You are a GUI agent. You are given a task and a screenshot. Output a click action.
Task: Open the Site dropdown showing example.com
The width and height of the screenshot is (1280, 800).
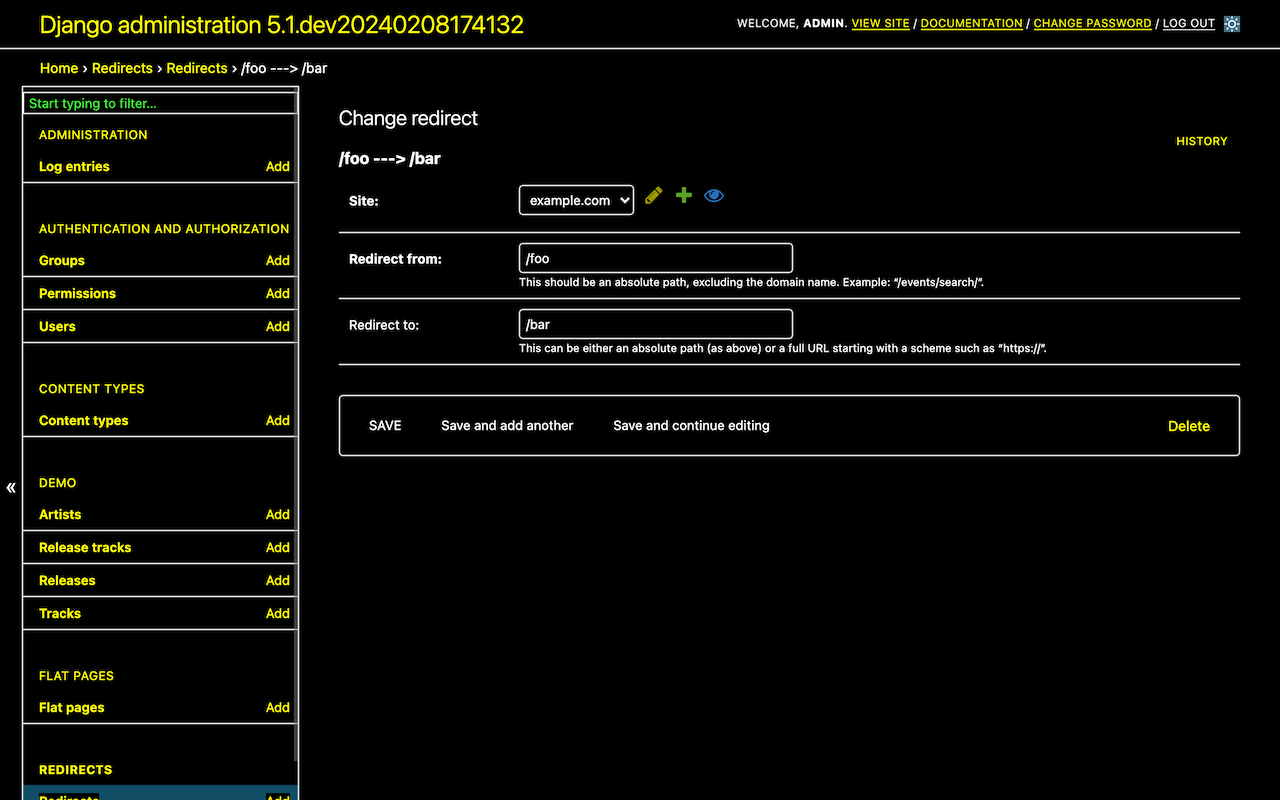click(x=576, y=200)
